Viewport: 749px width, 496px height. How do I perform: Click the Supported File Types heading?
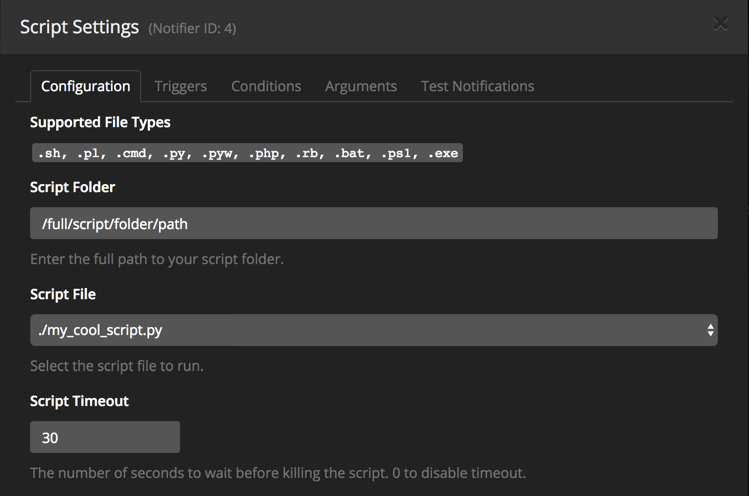point(100,122)
